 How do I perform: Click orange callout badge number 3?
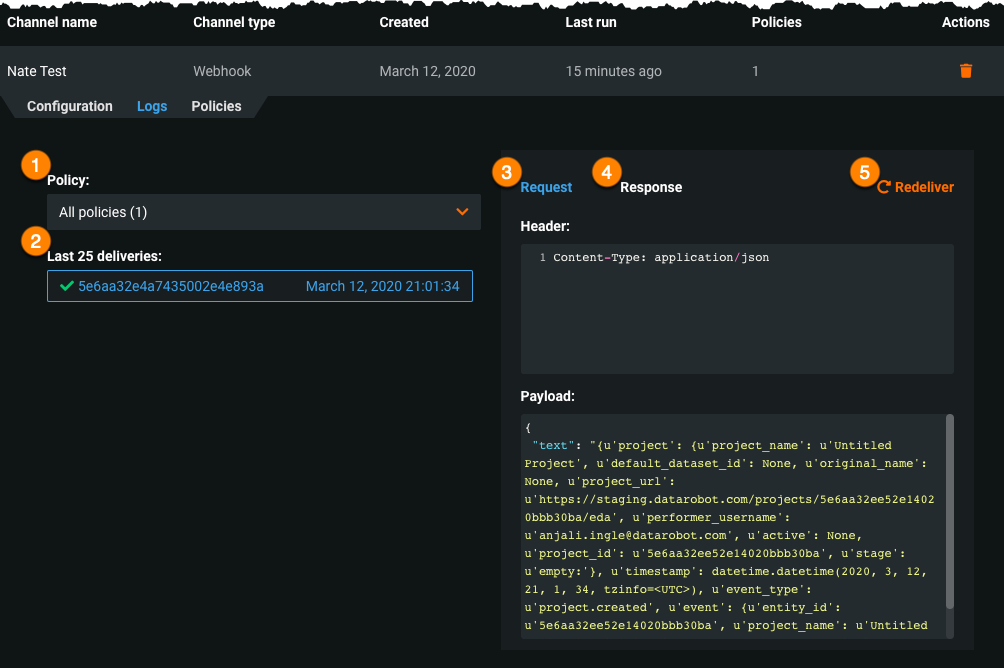(x=506, y=172)
